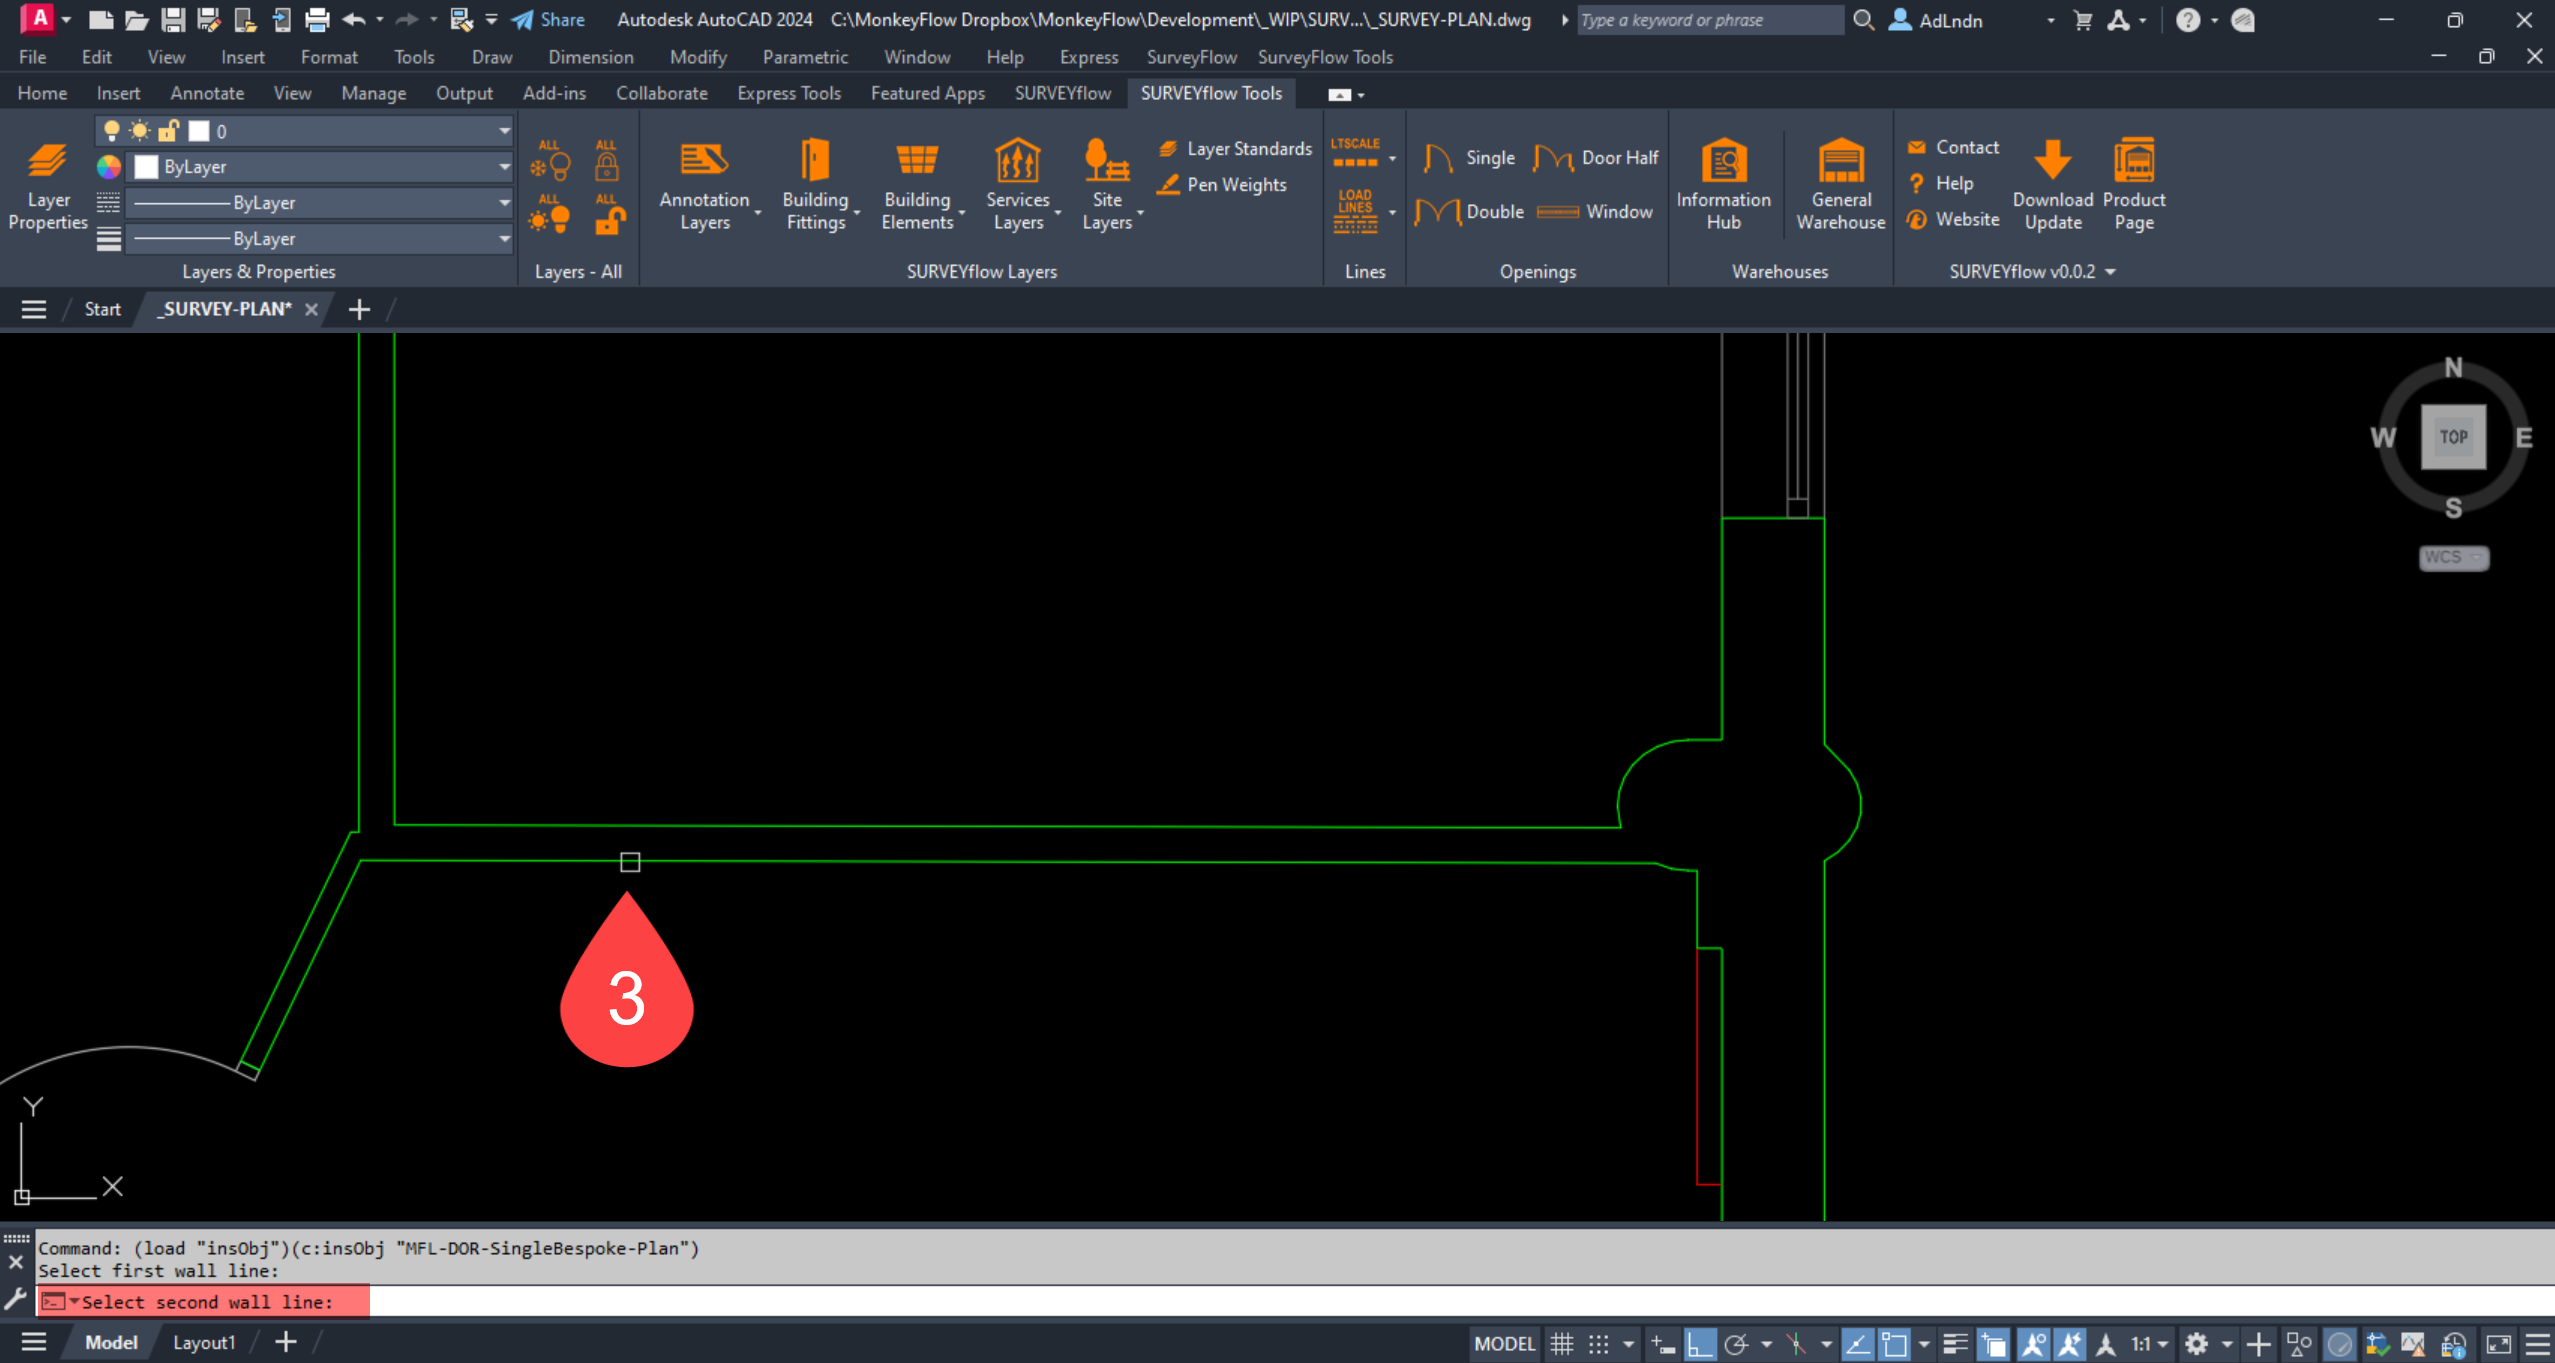2555x1363 pixels.
Task: Open the LTSCALE dropdown in Lines panel
Action: pos(1393,160)
